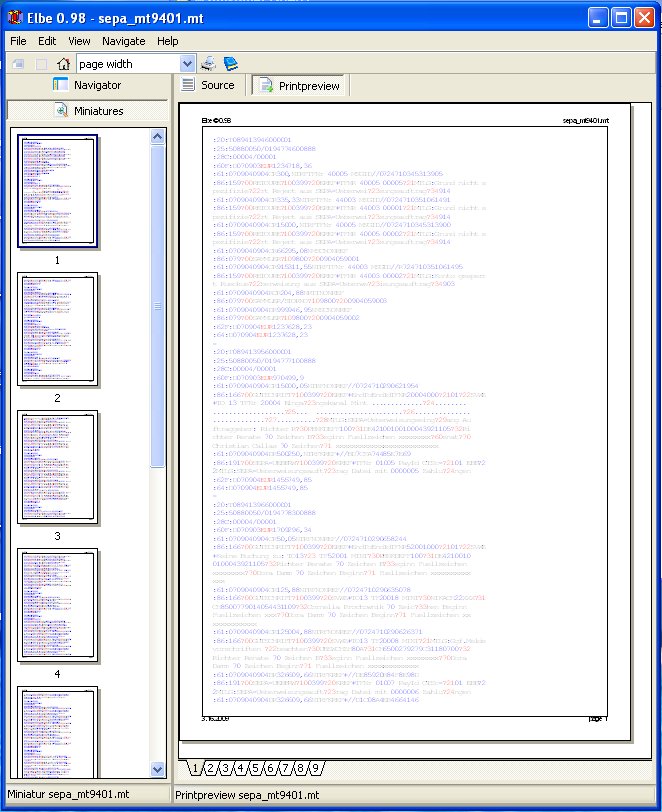
Task: Open the page width zoom dropdown
Action: click(187, 64)
